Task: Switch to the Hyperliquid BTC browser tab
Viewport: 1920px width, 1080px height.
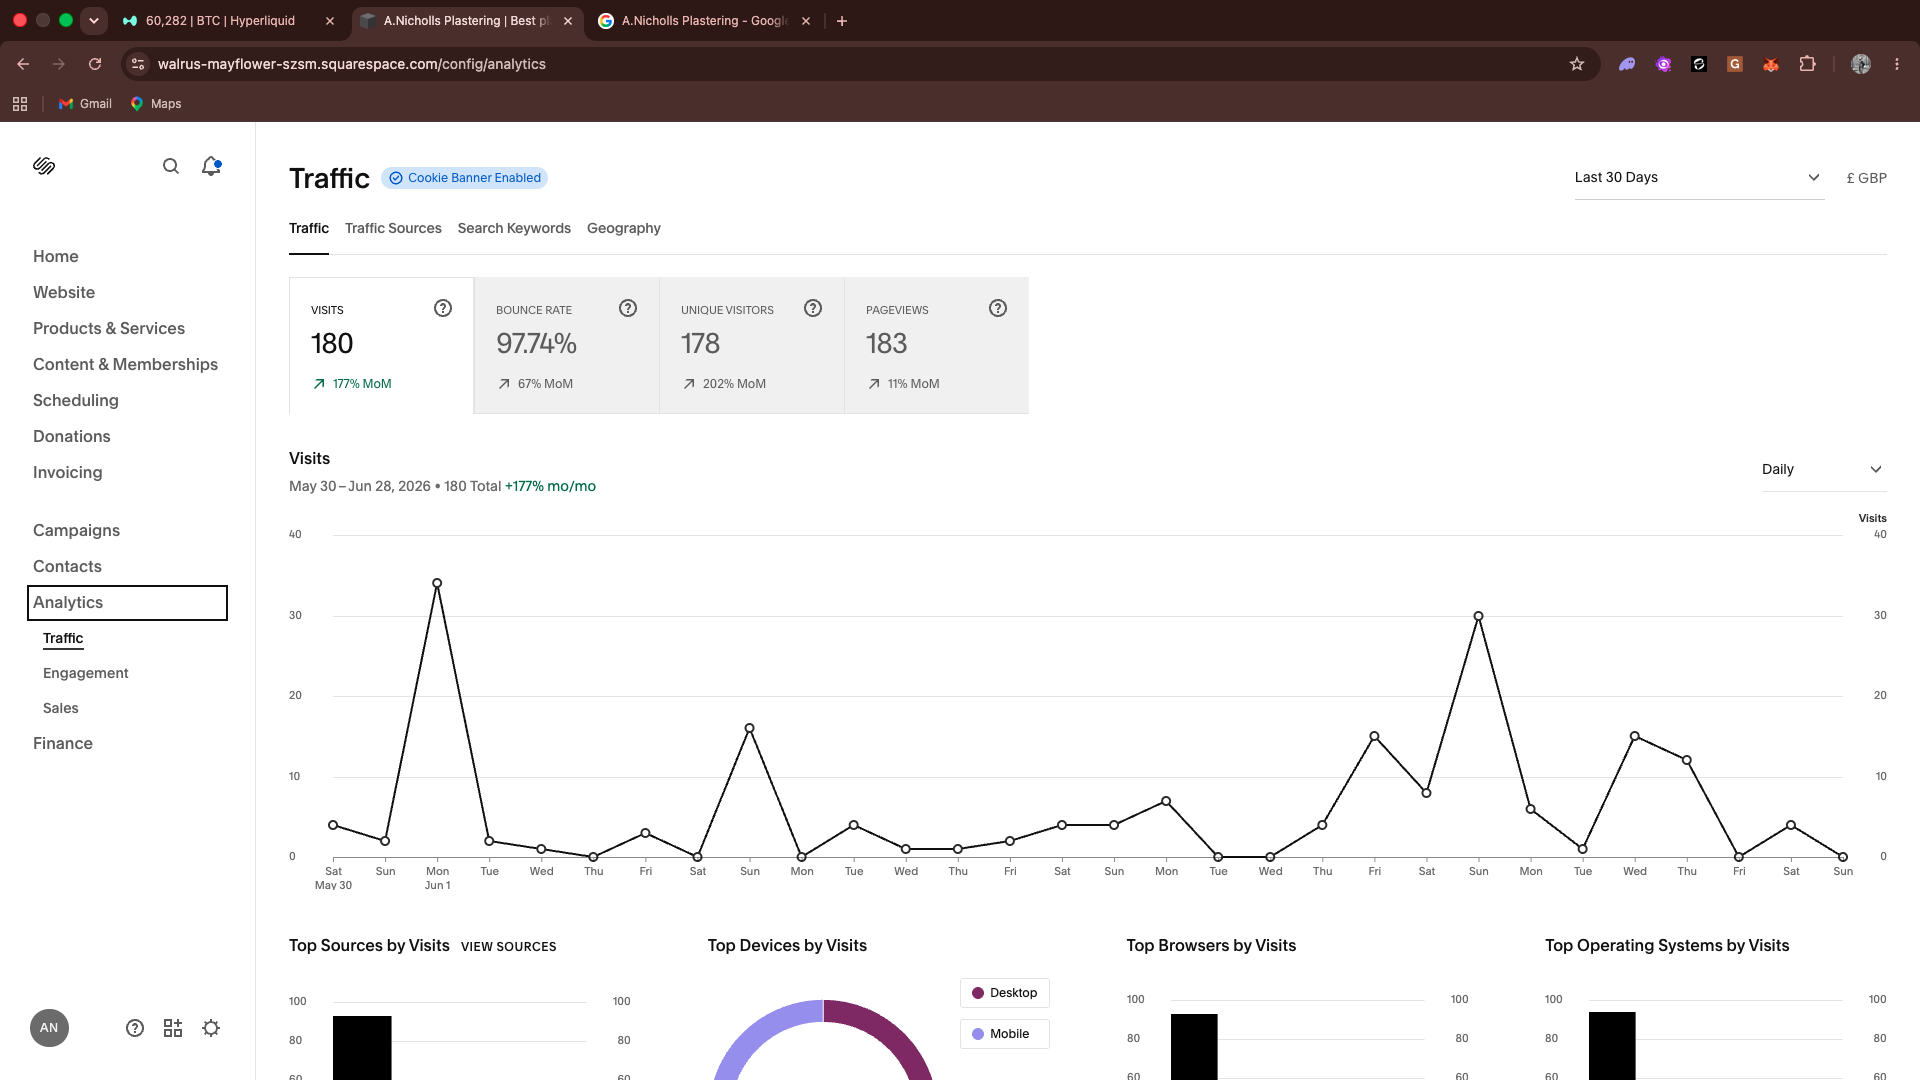Action: [220, 21]
